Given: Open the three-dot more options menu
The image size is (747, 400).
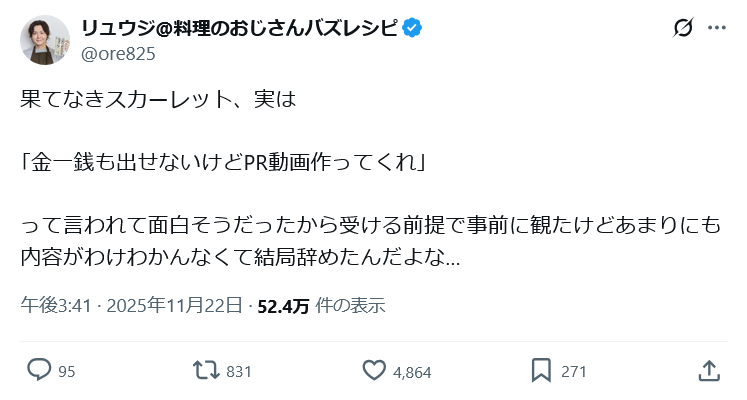Looking at the screenshot, I should pyautogui.click(x=716, y=29).
